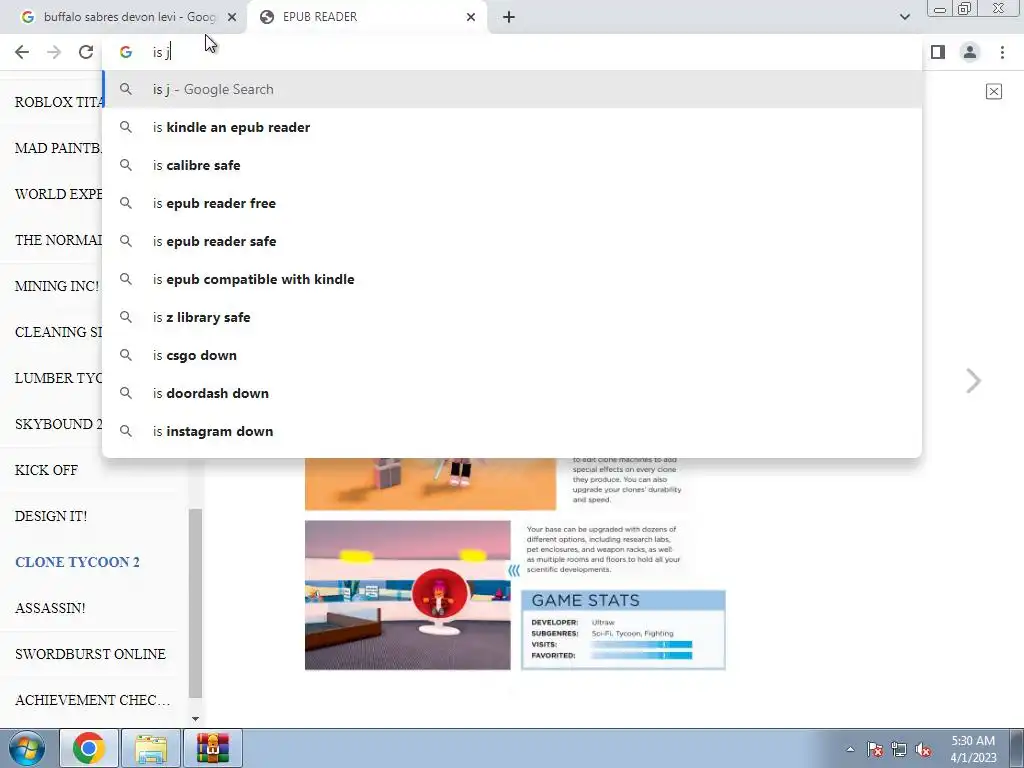Click the GAME STATS heading
The height and width of the screenshot is (768, 1024).
[585, 600]
